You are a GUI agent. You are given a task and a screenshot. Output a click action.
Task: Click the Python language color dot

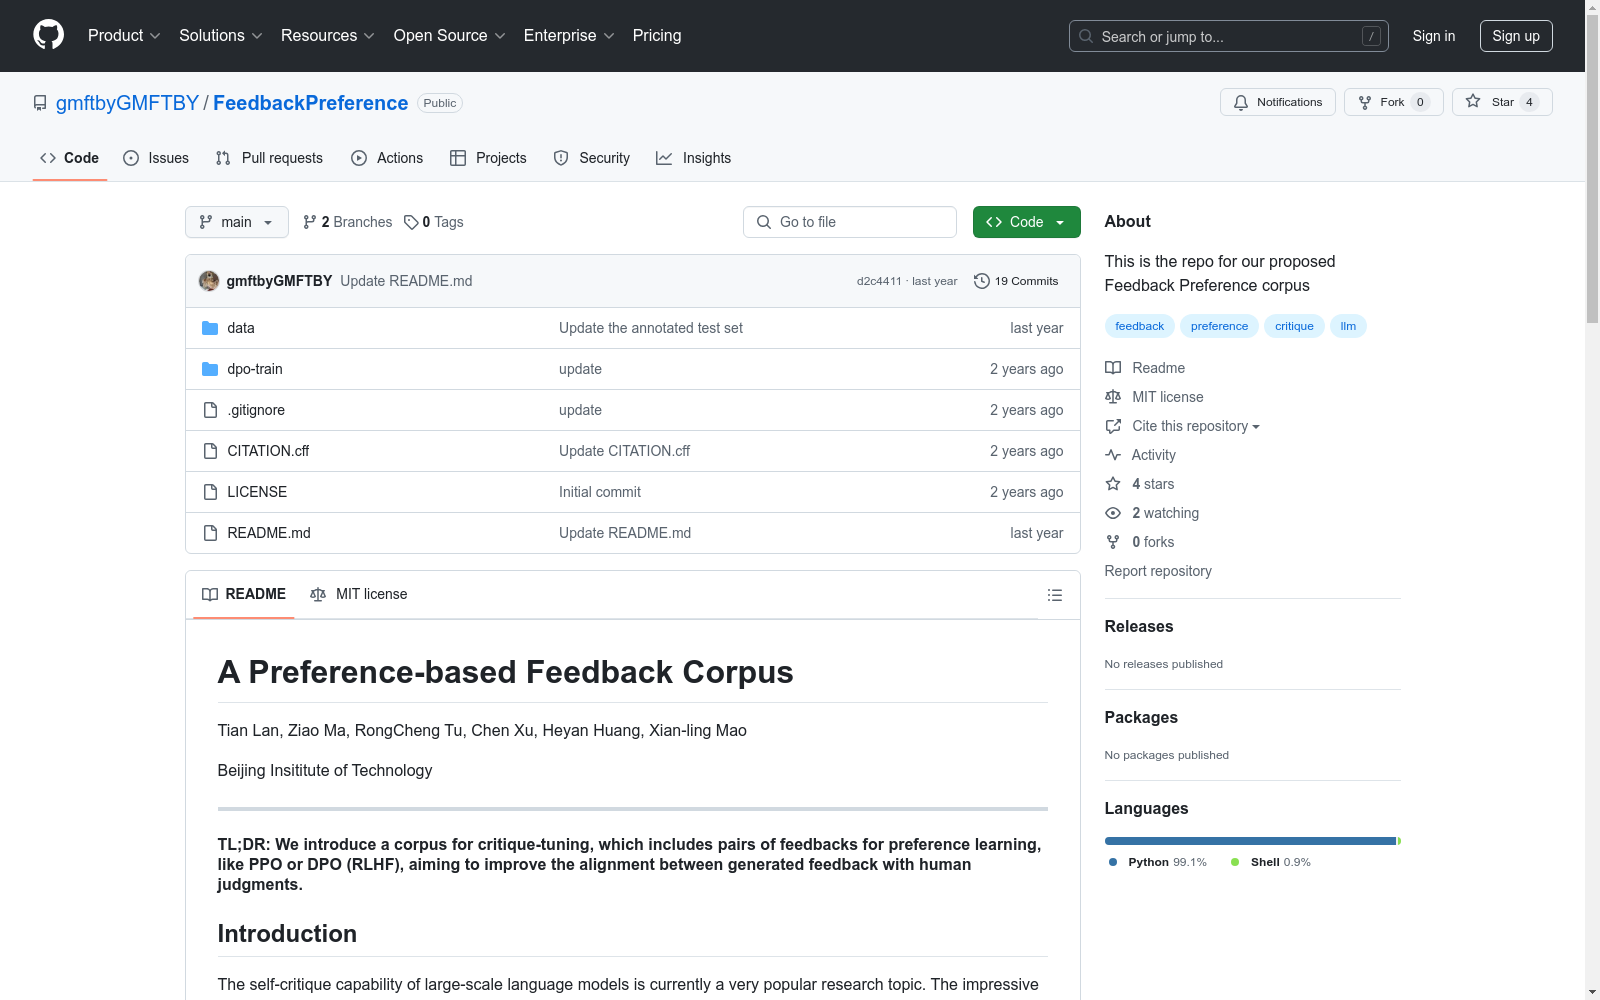tap(1113, 862)
